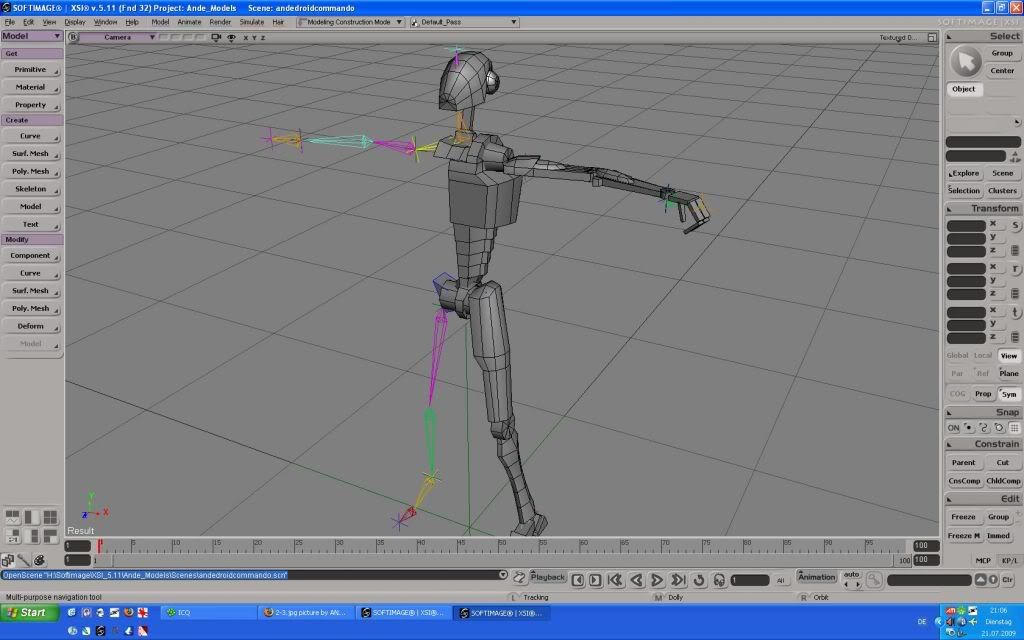Open the Model toolbar dropdown
Viewport: 1024px width, 640px height.
32,36
